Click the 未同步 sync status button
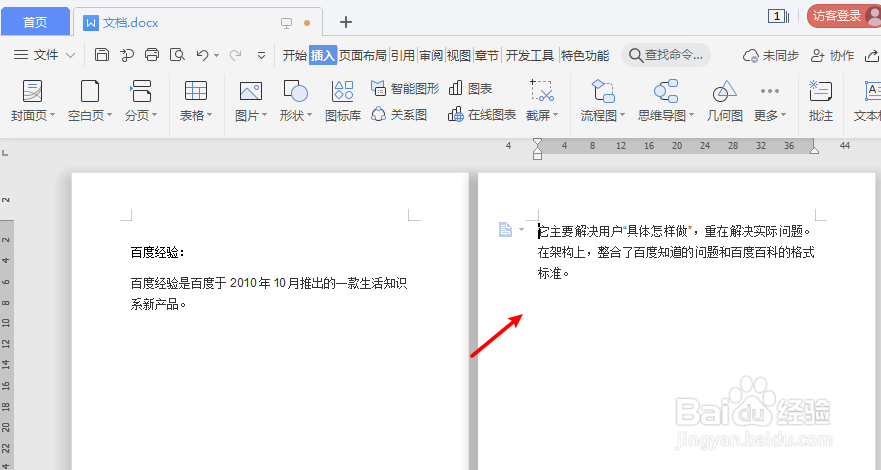The width and height of the screenshot is (881, 470). [x=770, y=55]
